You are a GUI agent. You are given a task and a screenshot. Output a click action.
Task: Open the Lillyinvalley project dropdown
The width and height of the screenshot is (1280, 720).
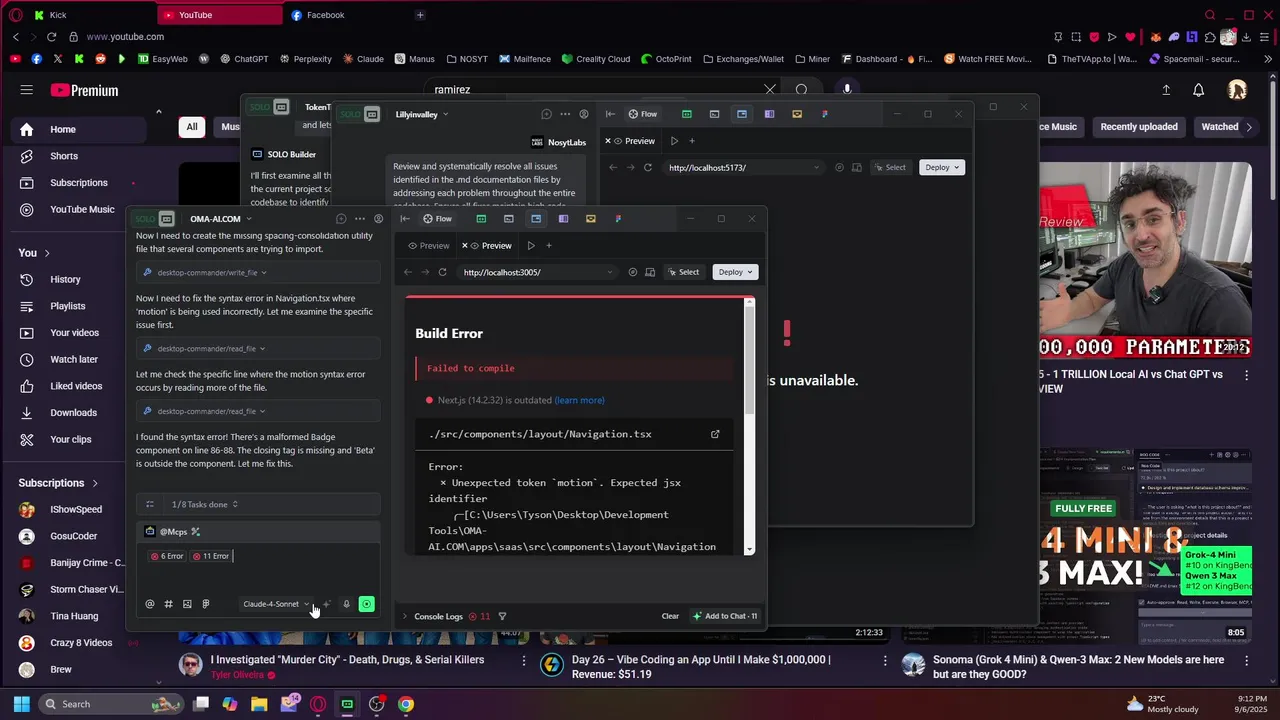(421, 114)
